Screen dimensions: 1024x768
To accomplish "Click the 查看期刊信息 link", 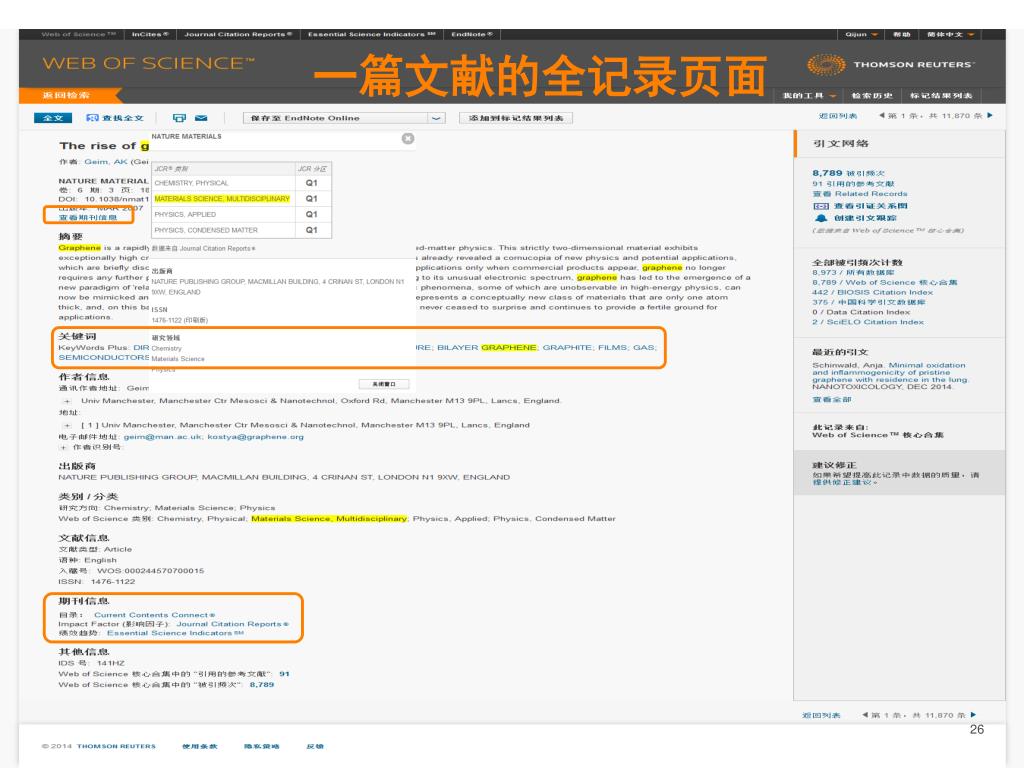I will click(x=88, y=217).
